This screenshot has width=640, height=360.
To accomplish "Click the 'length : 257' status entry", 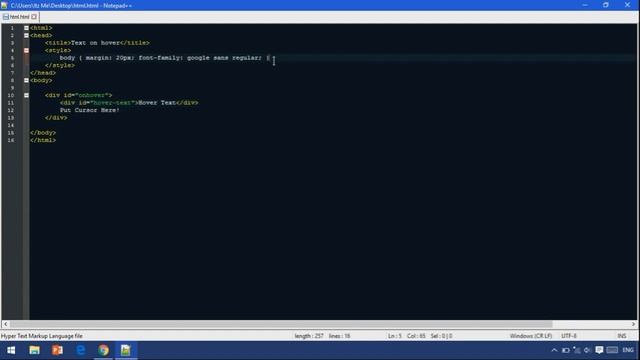I will tap(309, 336).
